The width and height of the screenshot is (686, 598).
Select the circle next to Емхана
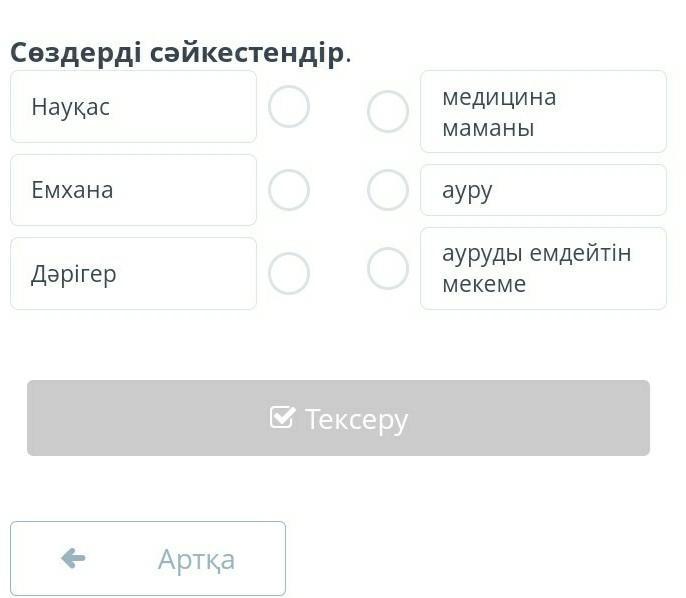pyautogui.click(x=289, y=190)
